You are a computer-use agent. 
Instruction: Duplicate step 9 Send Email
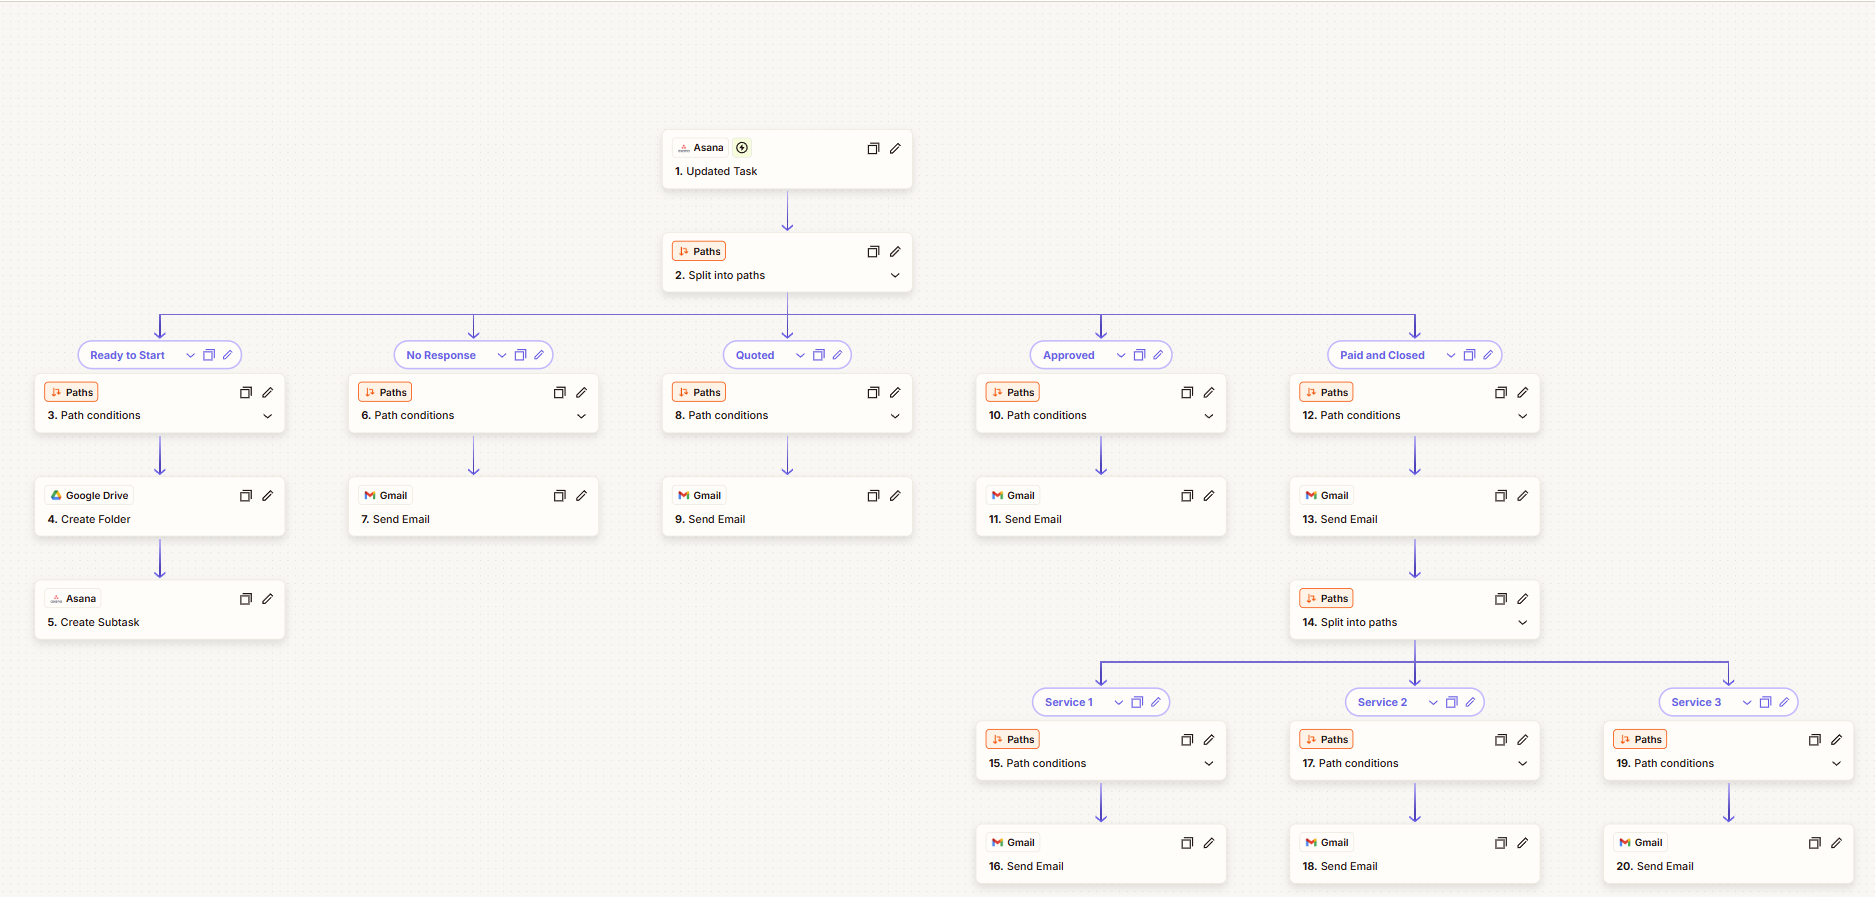point(873,496)
